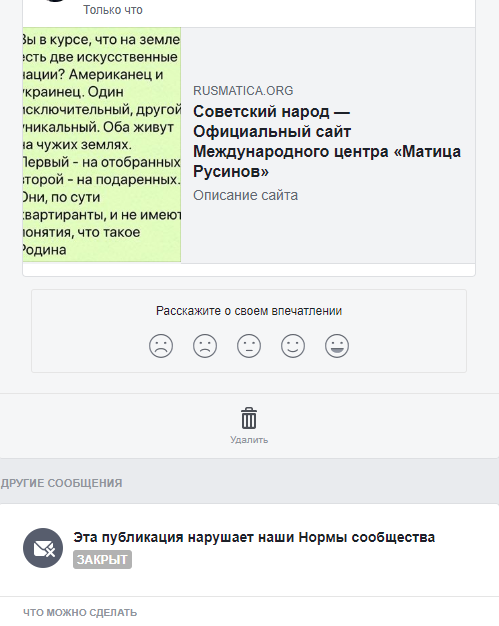Click empty gray area beneath 'Описание сайта'
This screenshot has height=626, width=499.
click(327, 234)
